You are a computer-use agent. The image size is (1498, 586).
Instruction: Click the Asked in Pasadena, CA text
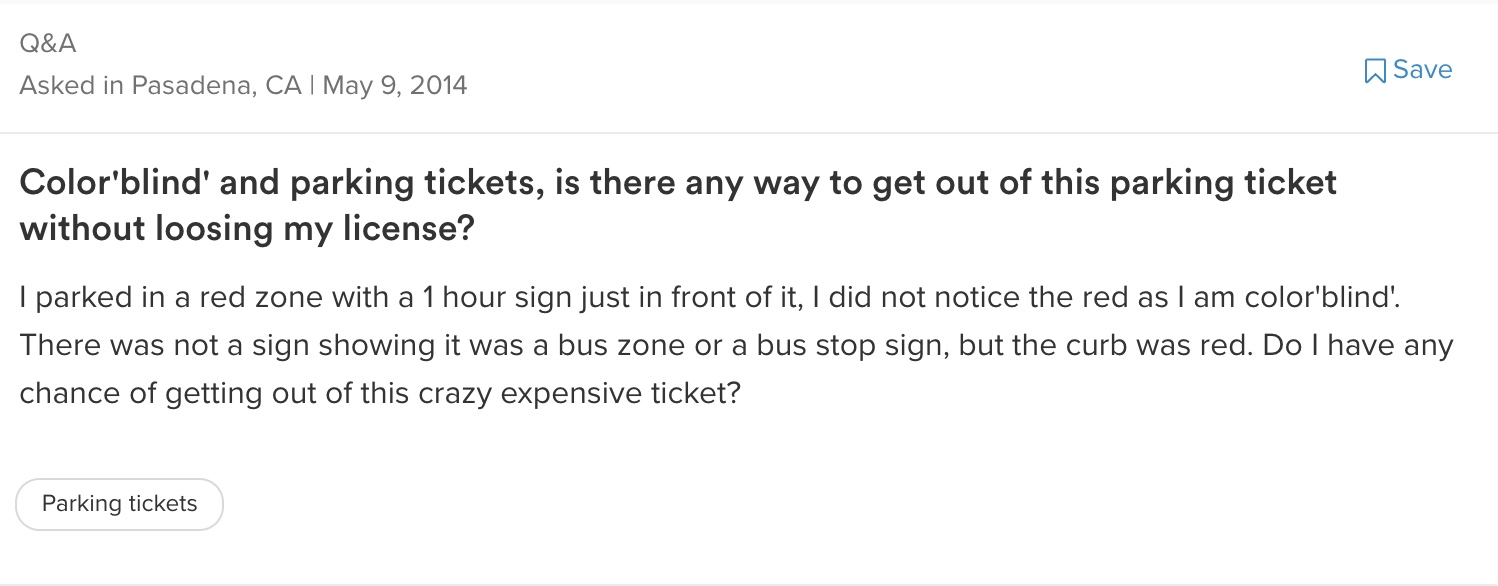pos(160,85)
